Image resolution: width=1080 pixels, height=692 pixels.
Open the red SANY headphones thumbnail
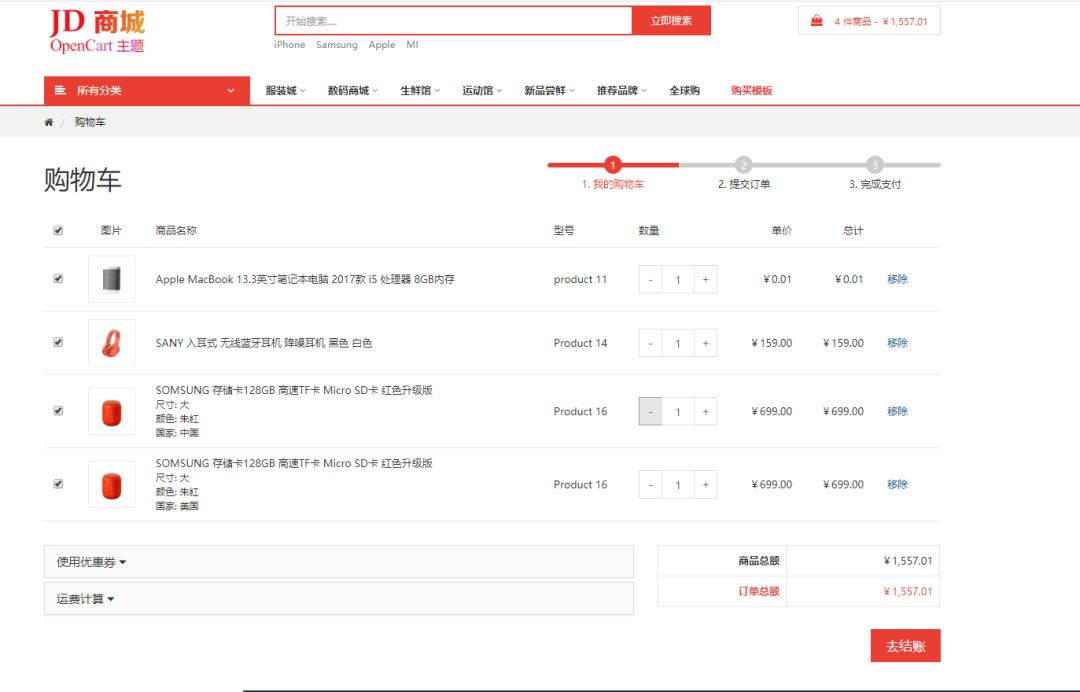[112, 343]
